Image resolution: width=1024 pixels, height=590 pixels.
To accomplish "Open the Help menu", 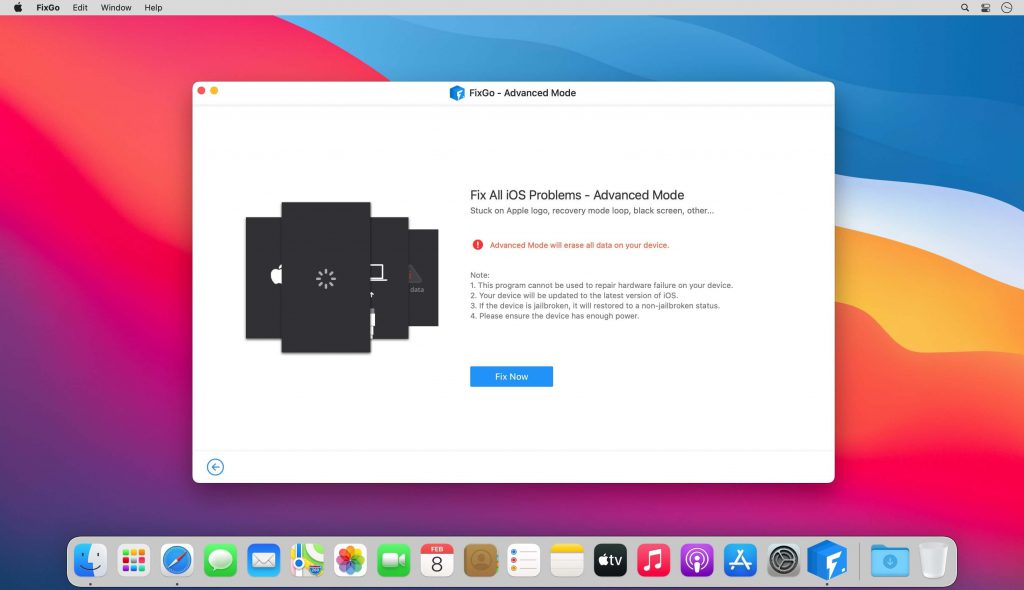I will (153, 7).
